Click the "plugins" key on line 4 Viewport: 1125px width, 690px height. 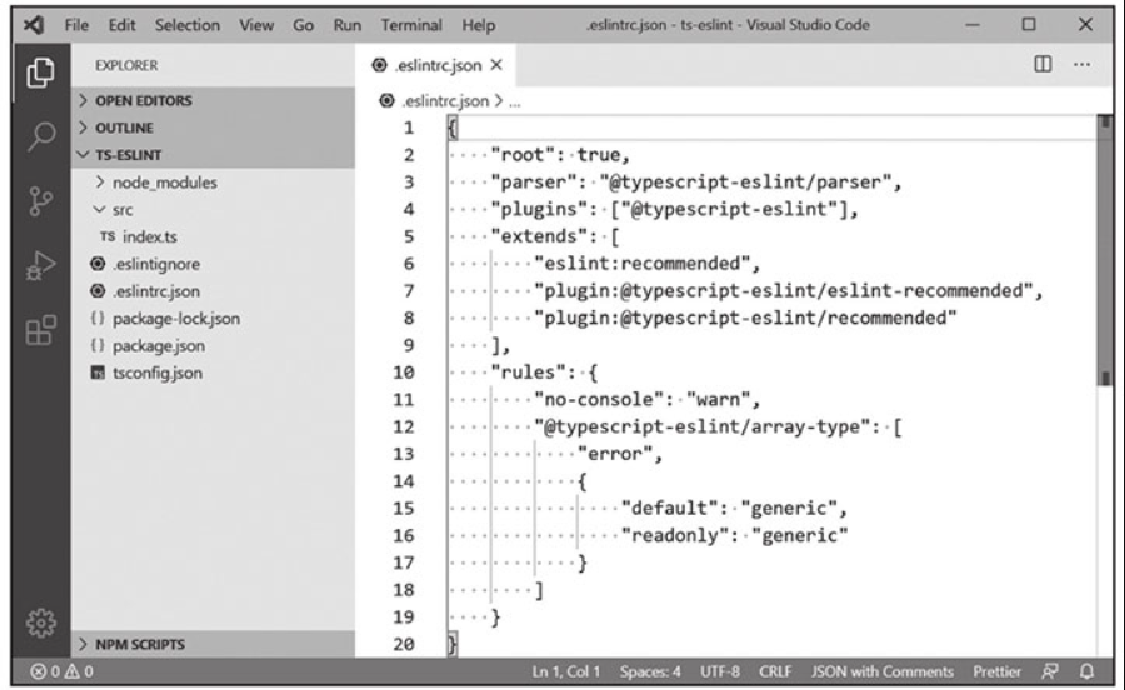pos(539,209)
